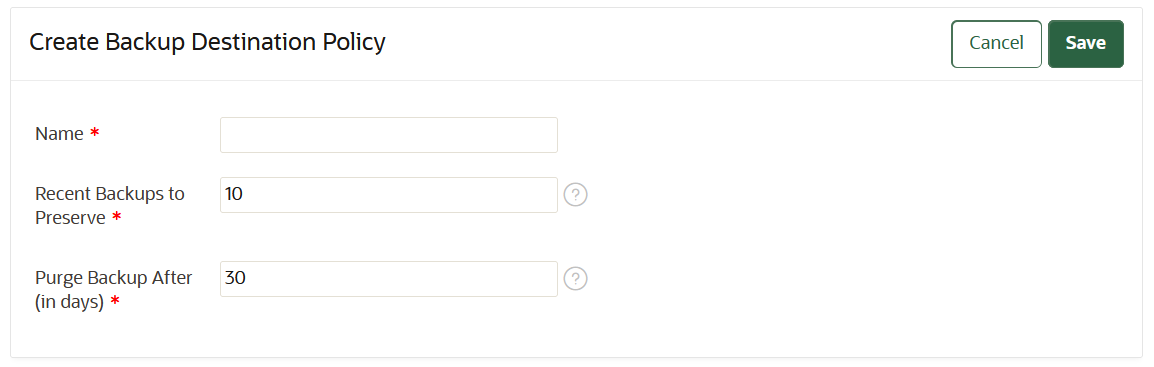
Task: Open help icon beside Recent Backups field
Action: point(576,195)
